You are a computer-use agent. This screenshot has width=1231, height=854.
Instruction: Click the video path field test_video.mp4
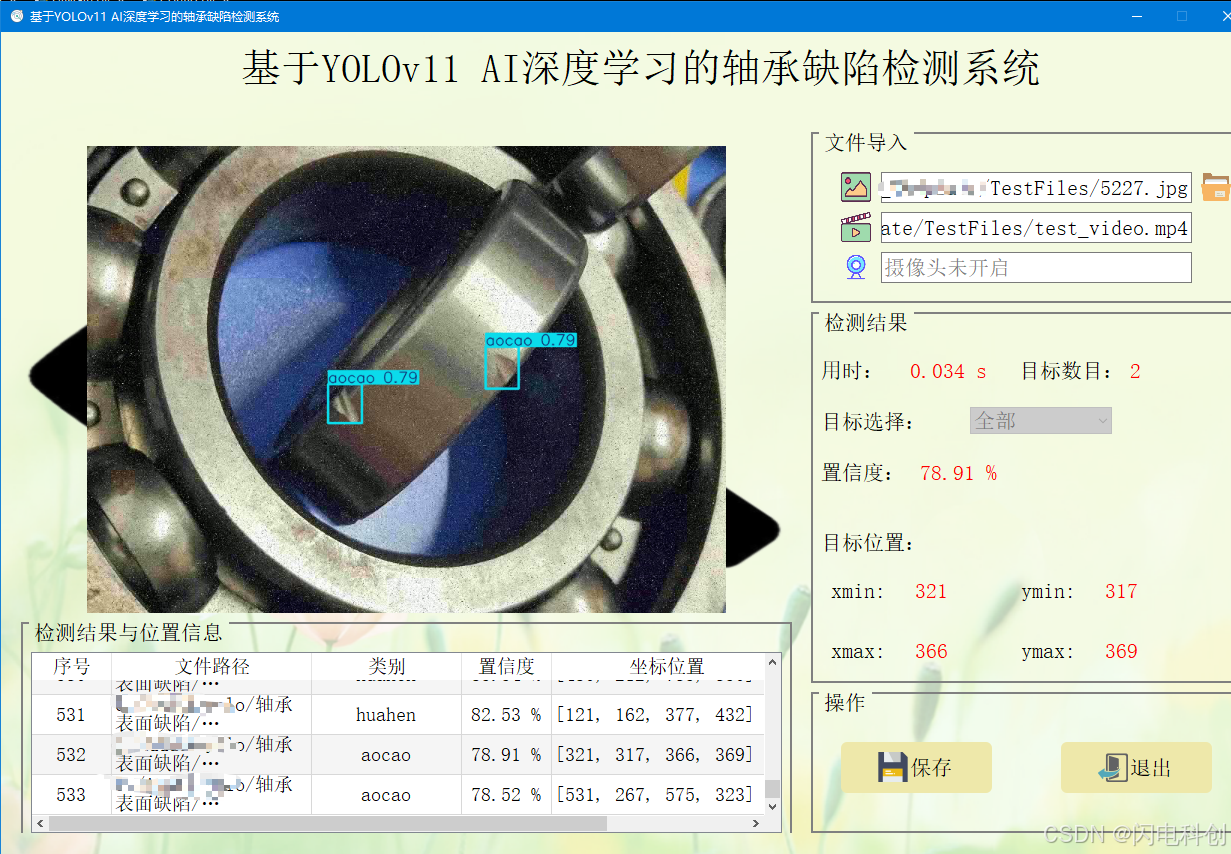pyautogui.click(x=1036, y=228)
